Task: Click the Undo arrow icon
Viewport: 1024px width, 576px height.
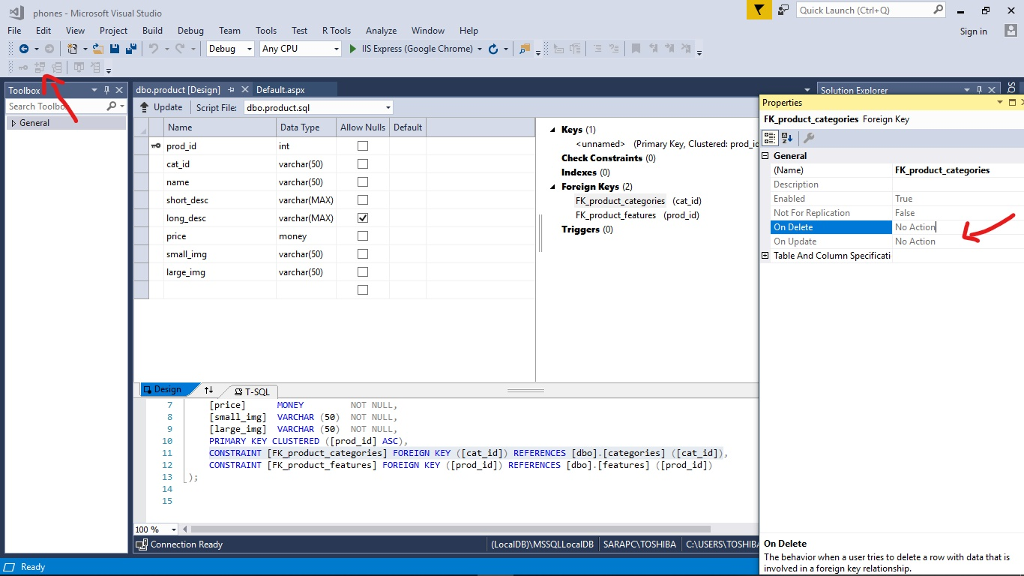Action: [x=153, y=49]
